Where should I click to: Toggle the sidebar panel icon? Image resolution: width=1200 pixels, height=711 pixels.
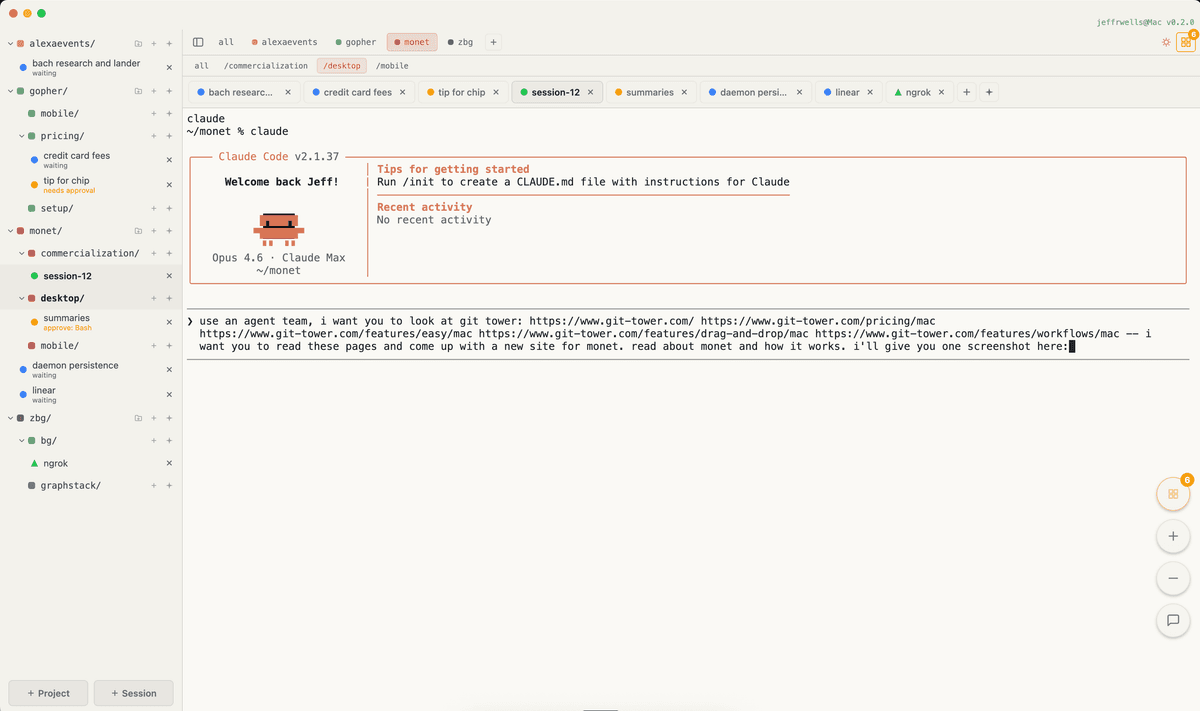(x=197, y=41)
